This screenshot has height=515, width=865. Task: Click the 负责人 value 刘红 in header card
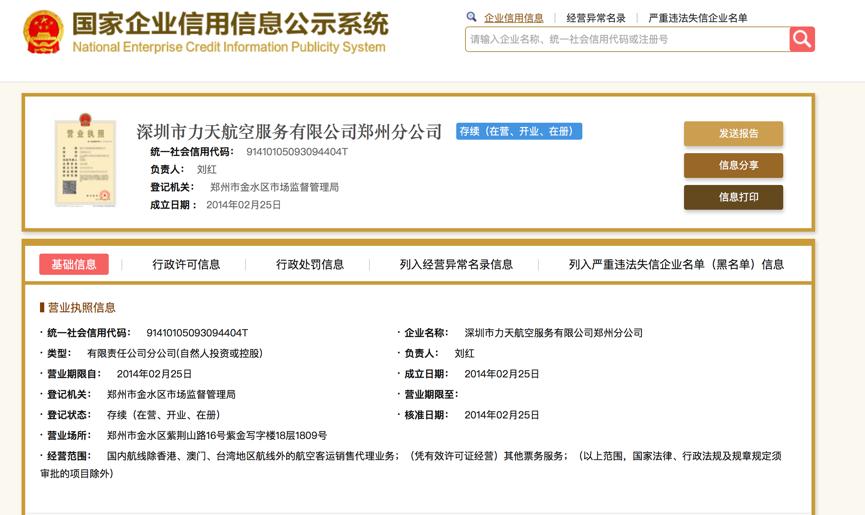click(206, 169)
